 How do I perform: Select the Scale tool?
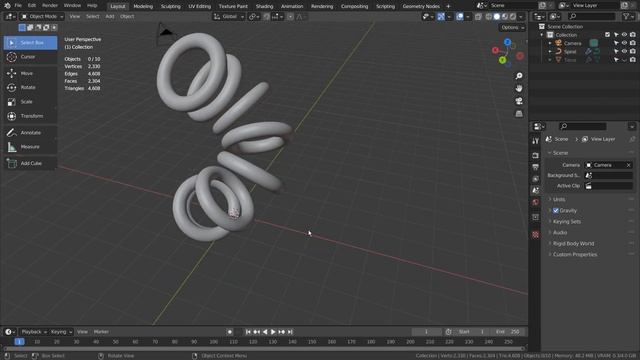(31, 102)
